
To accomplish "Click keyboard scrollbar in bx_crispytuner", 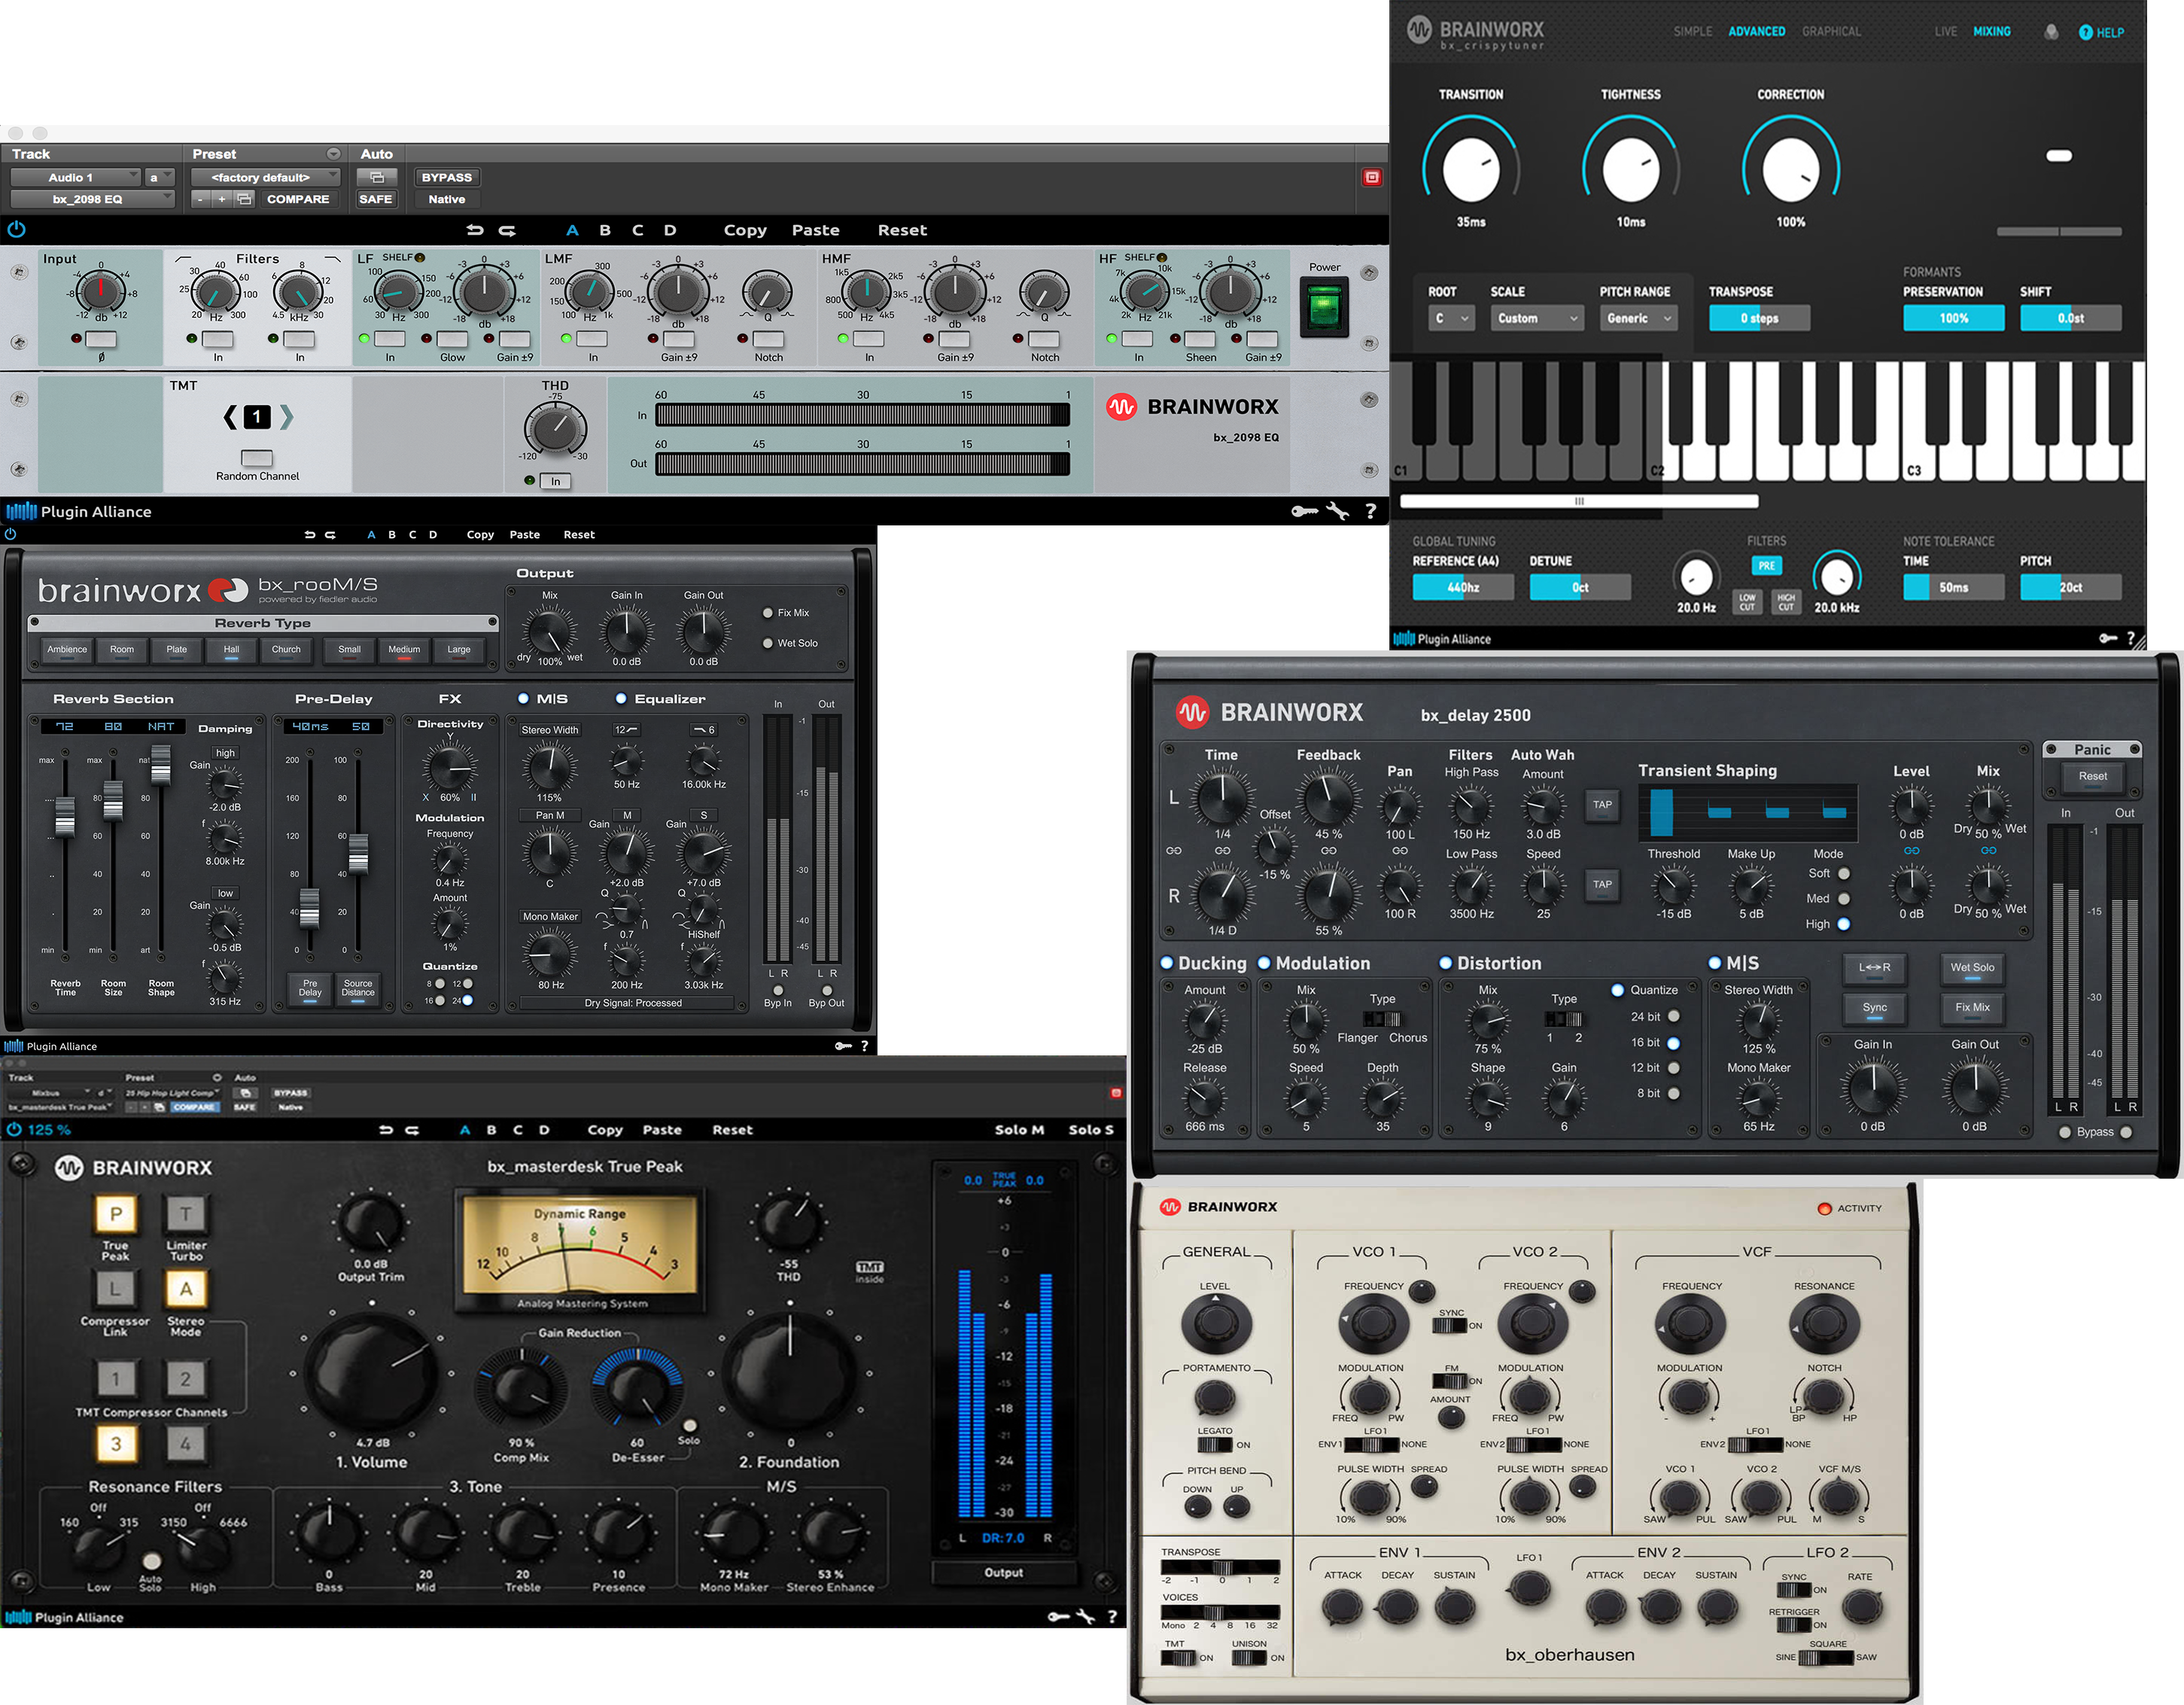I will point(1579,501).
